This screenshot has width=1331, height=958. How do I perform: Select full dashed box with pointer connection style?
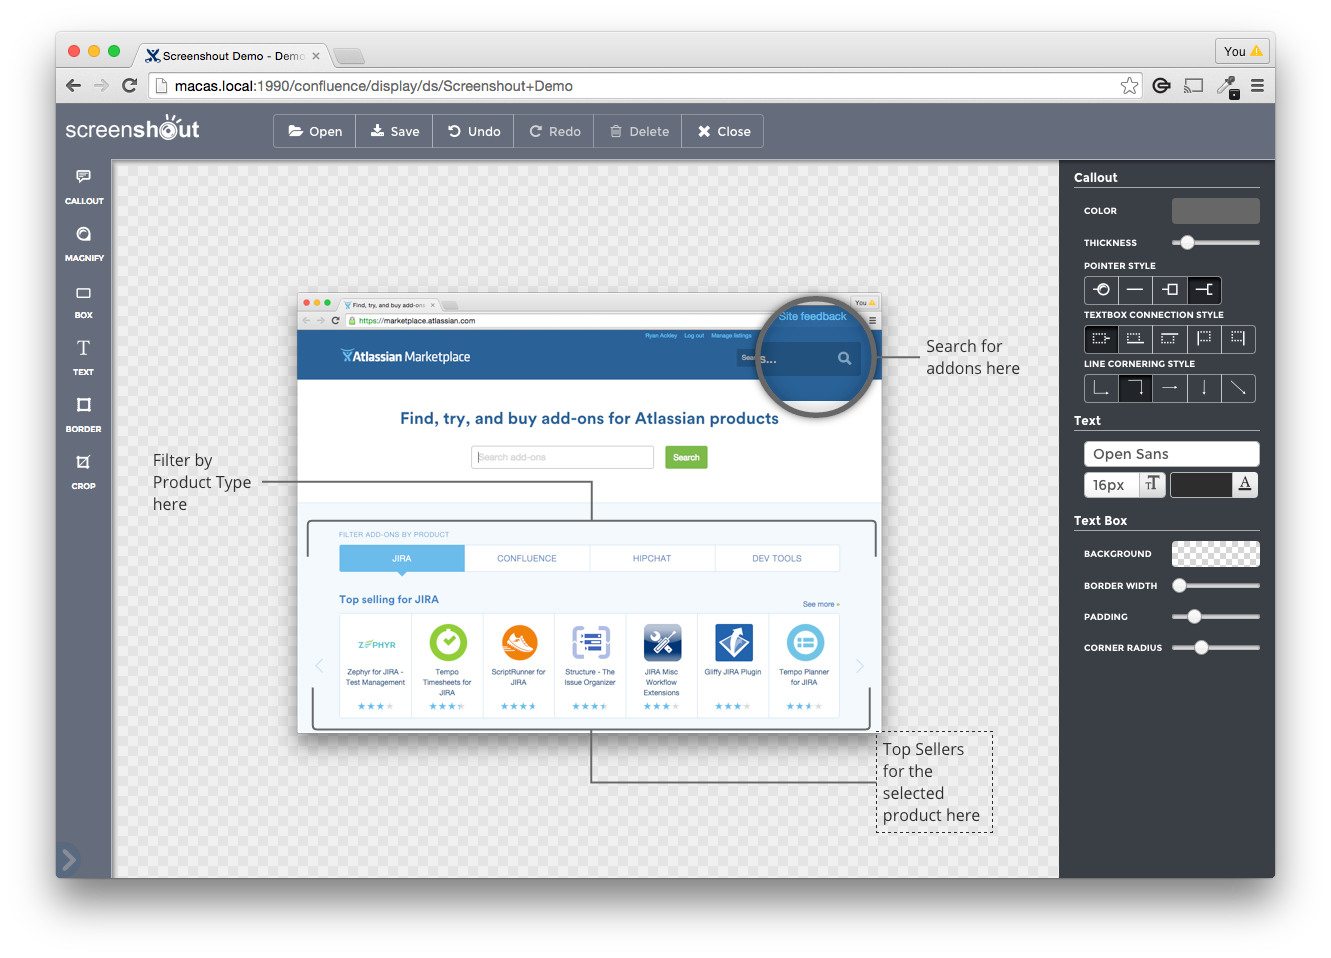pyautogui.click(x=1102, y=339)
